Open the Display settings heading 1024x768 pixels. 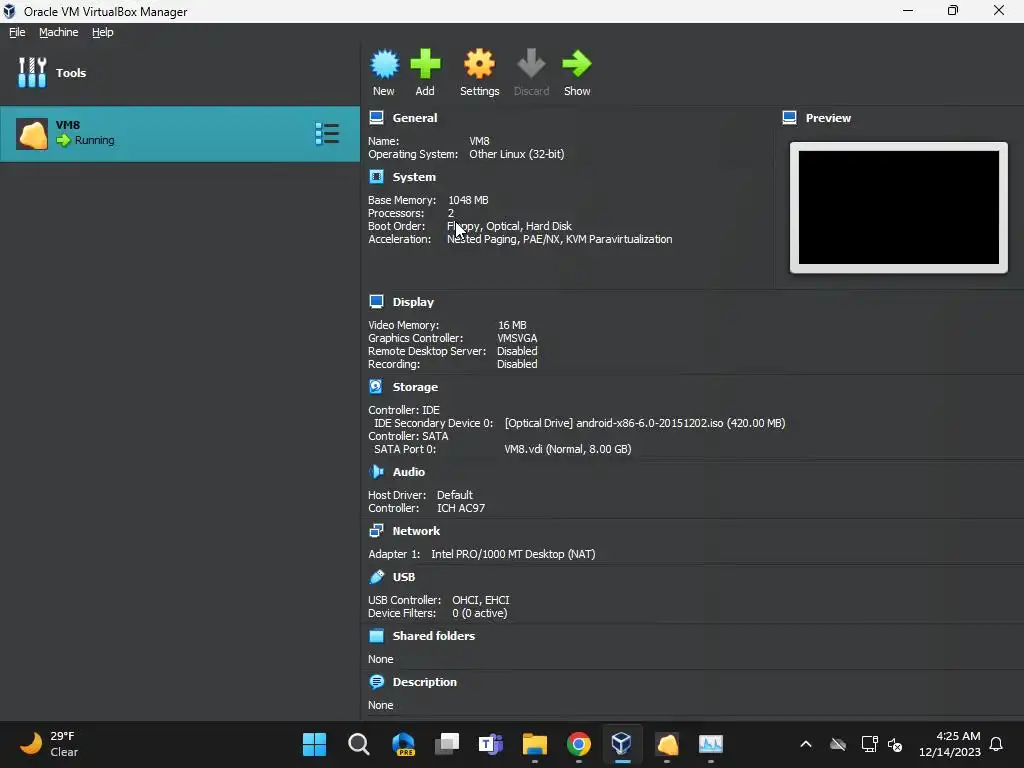click(413, 302)
